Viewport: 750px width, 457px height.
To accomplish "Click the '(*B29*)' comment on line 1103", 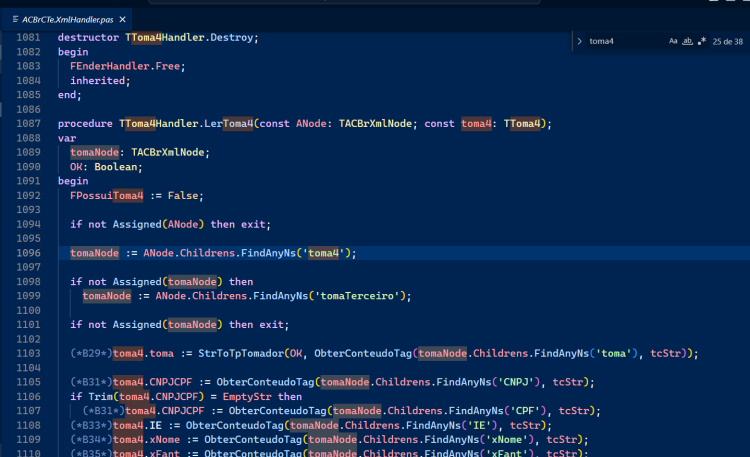I will click(x=91, y=353).
